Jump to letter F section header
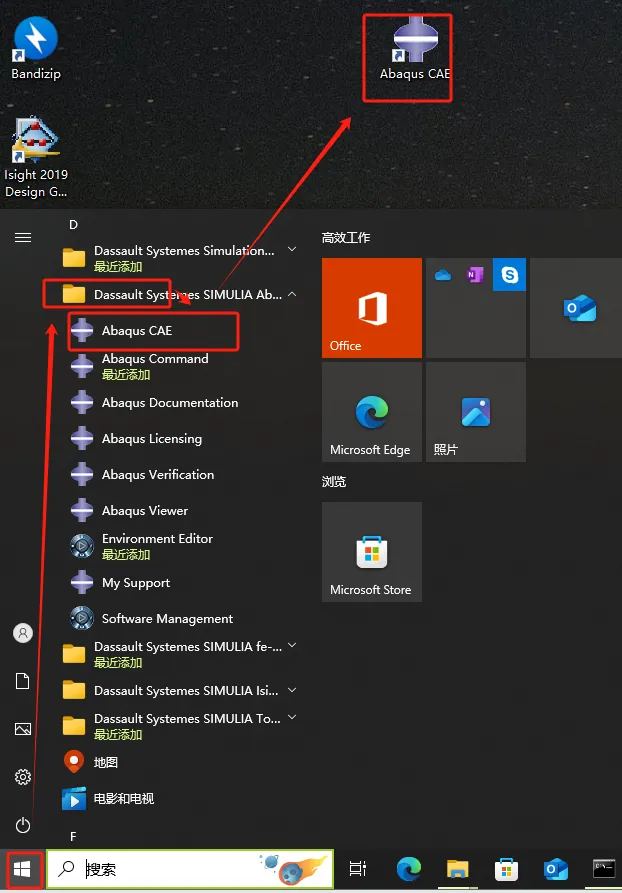622x893 pixels. point(73,837)
